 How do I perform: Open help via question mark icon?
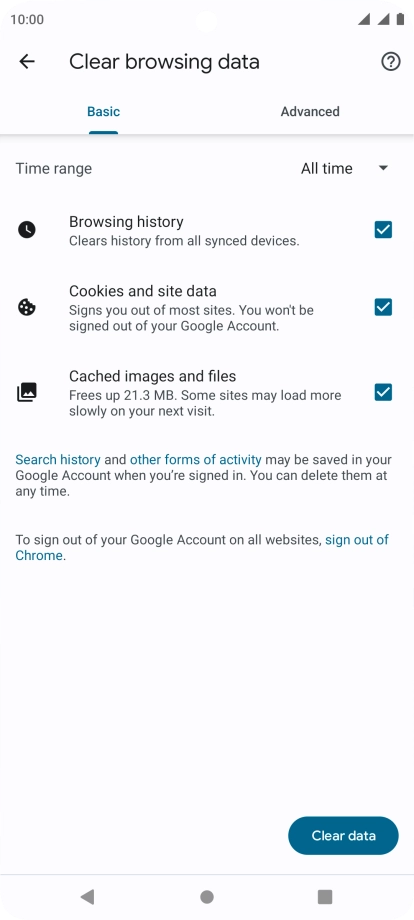(391, 62)
